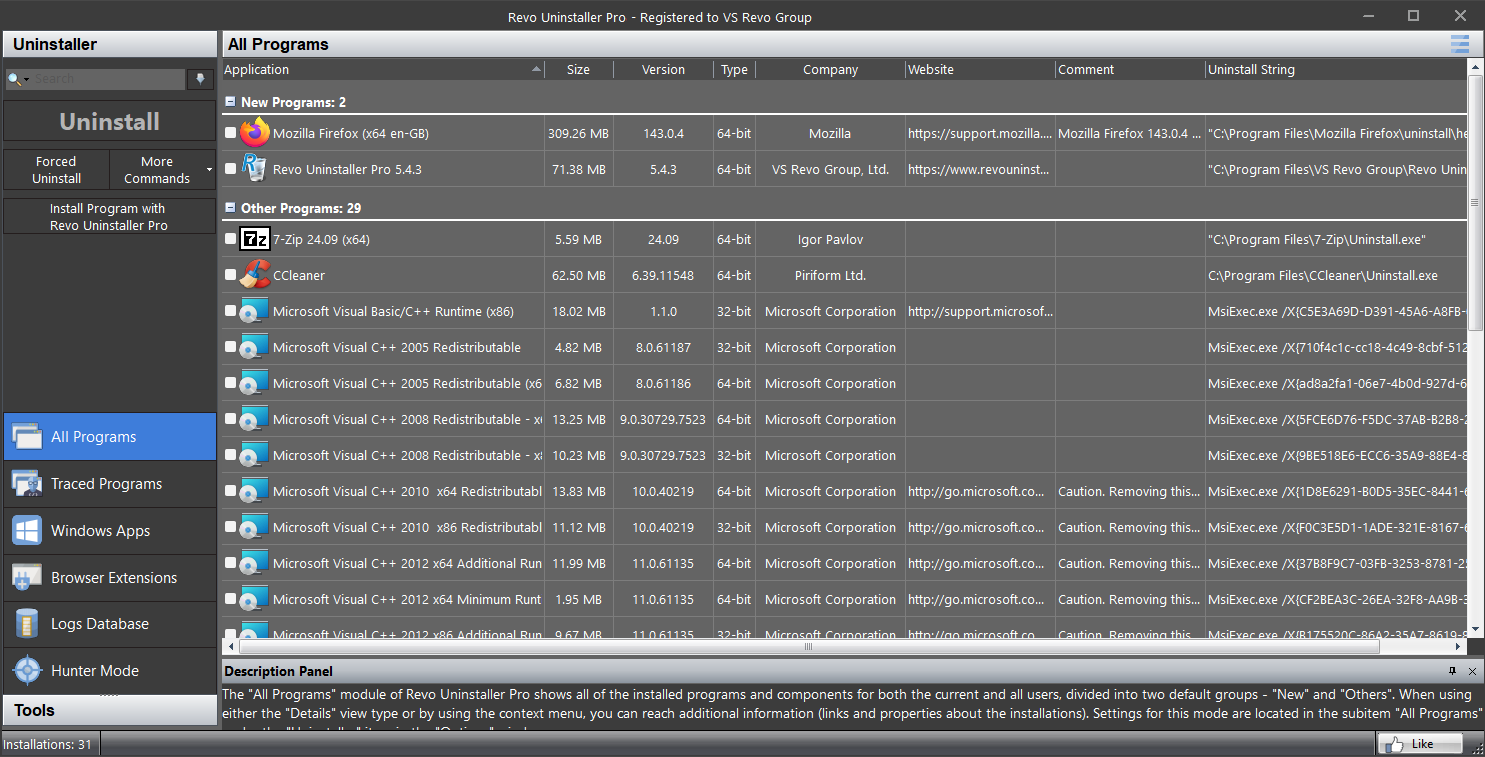The height and width of the screenshot is (757, 1485).
Task: Open the Logs Database module
Action: coord(109,624)
